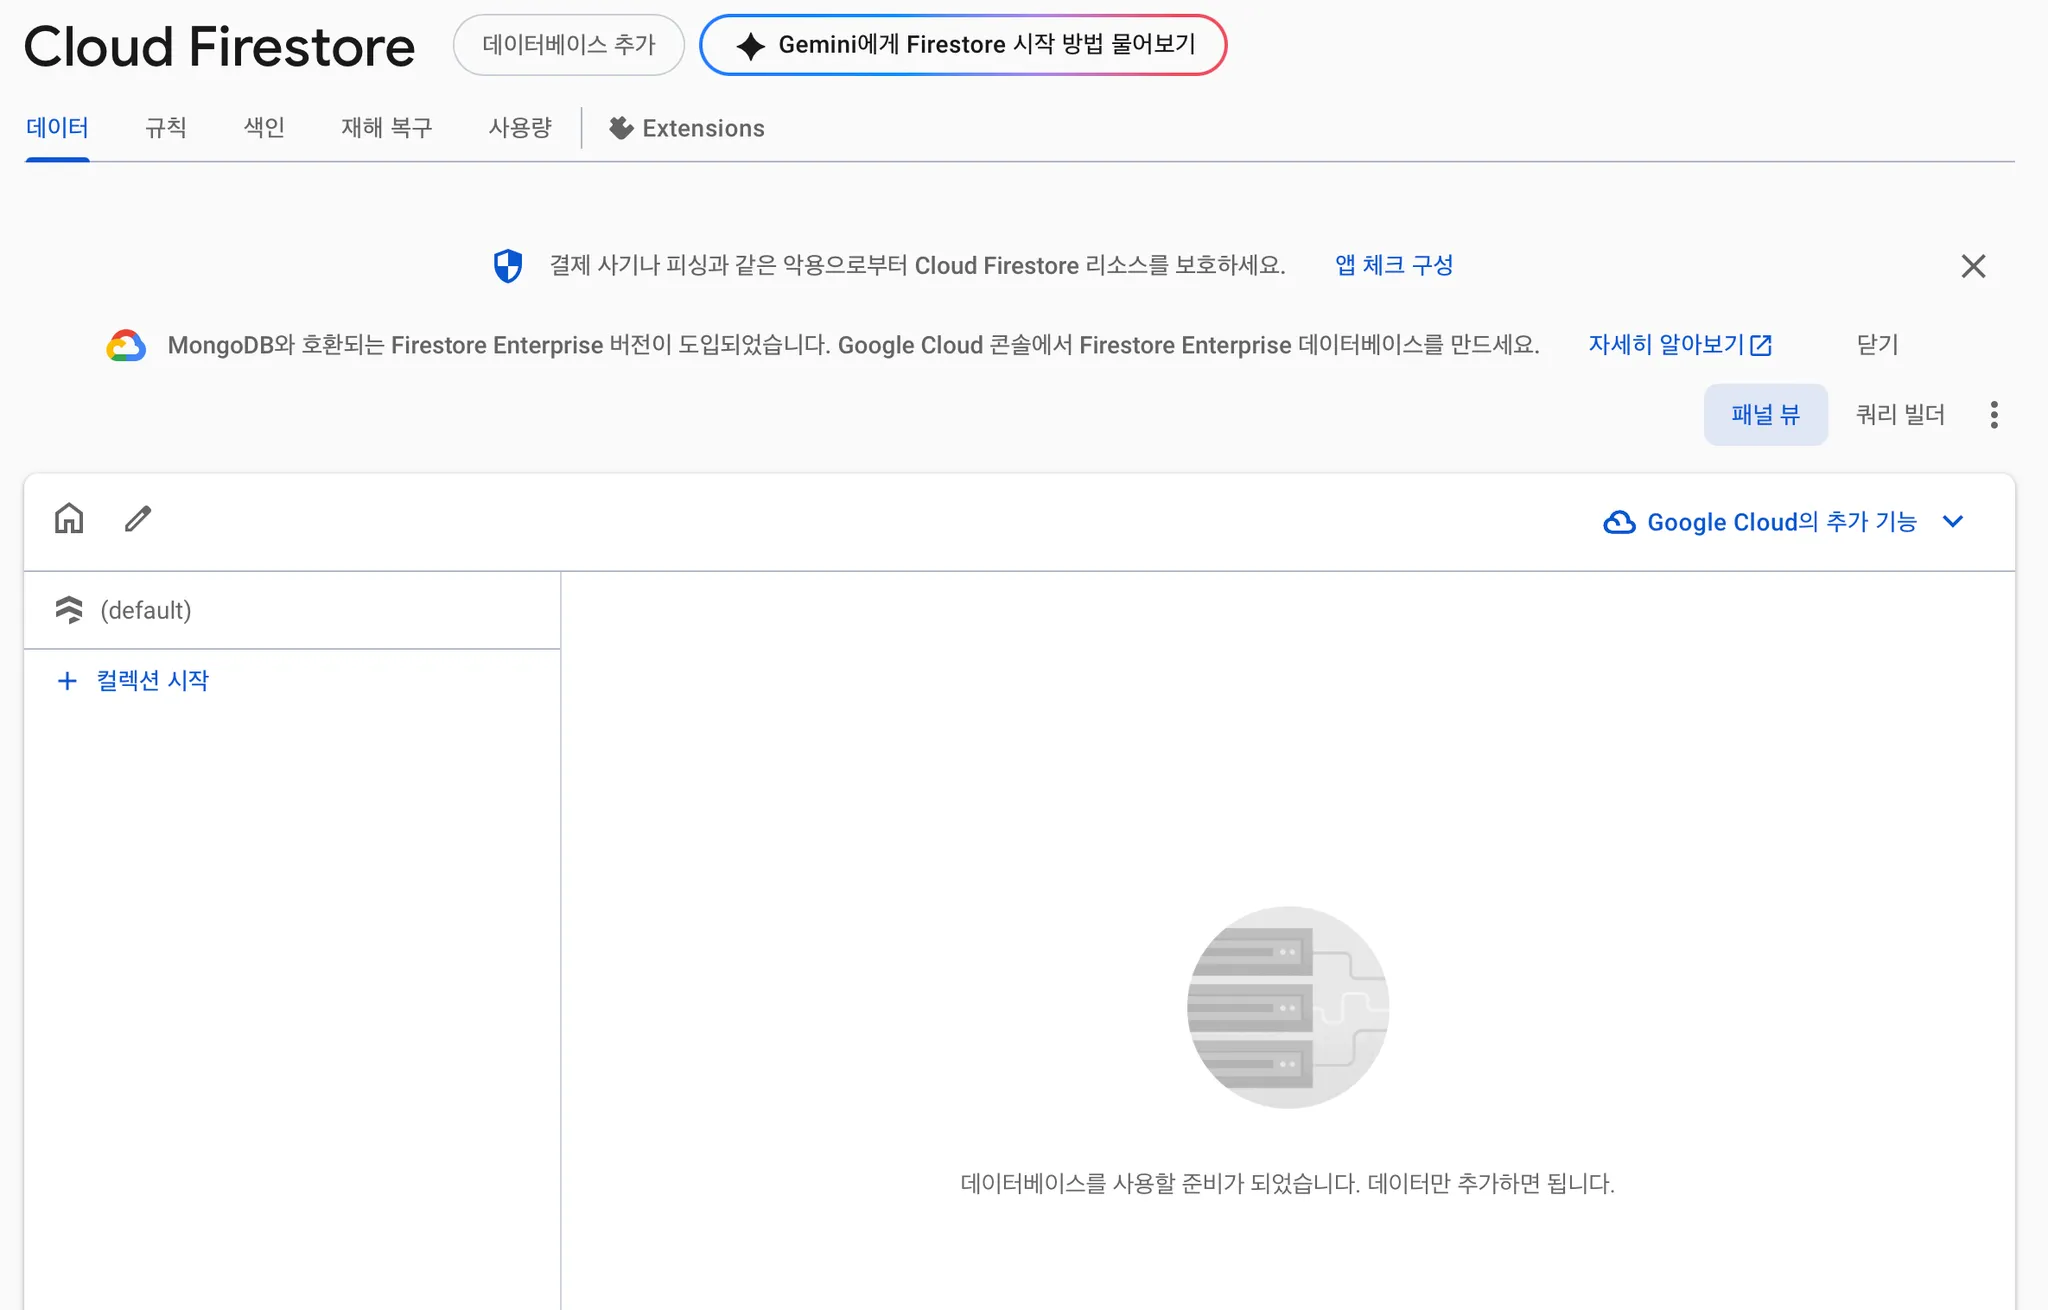Click the cloud icon beside Google Cloud features

(x=1619, y=522)
